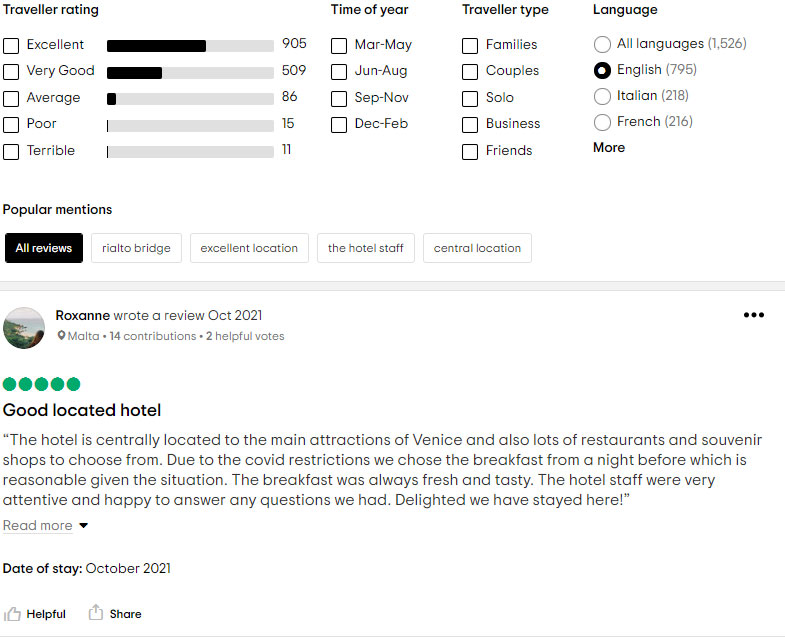The image size is (785, 637).
Task: Click the location pin icon beside Malta
Action: click(61, 336)
